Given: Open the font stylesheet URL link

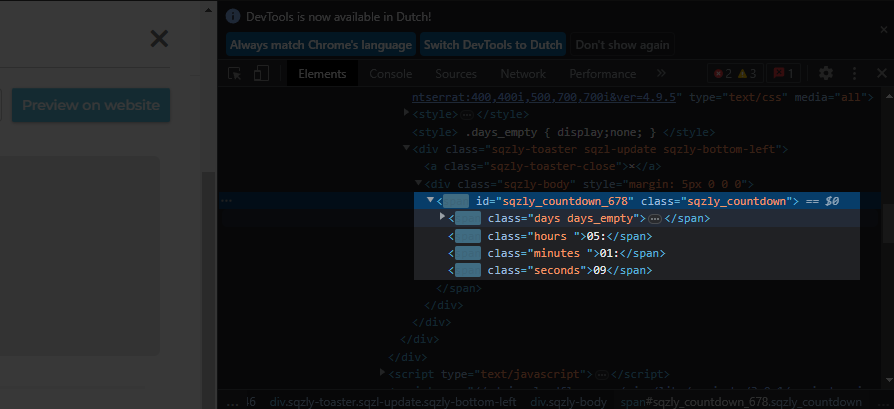Looking at the screenshot, I should pyautogui.click(x=544, y=97).
